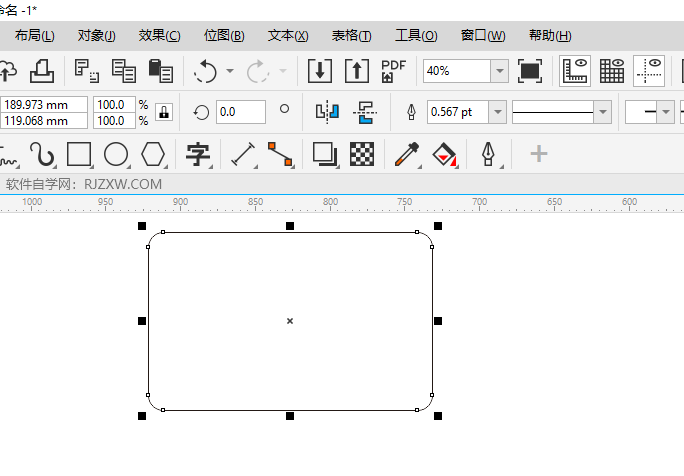Image resolution: width=684 pixels, height=476 pixels.
Task: Click the plus quick customize button
Action: [x=538, y=154]
